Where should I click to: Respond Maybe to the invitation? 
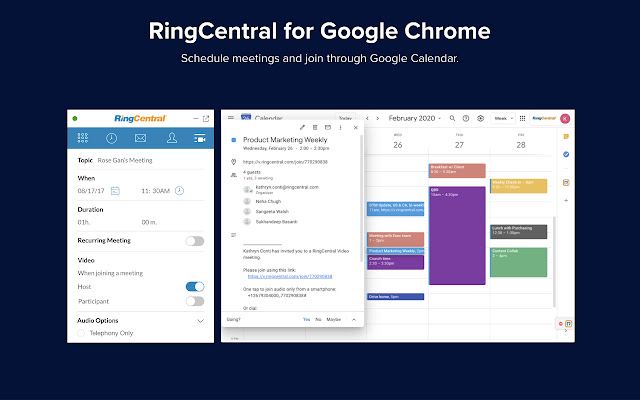[333, 320]
